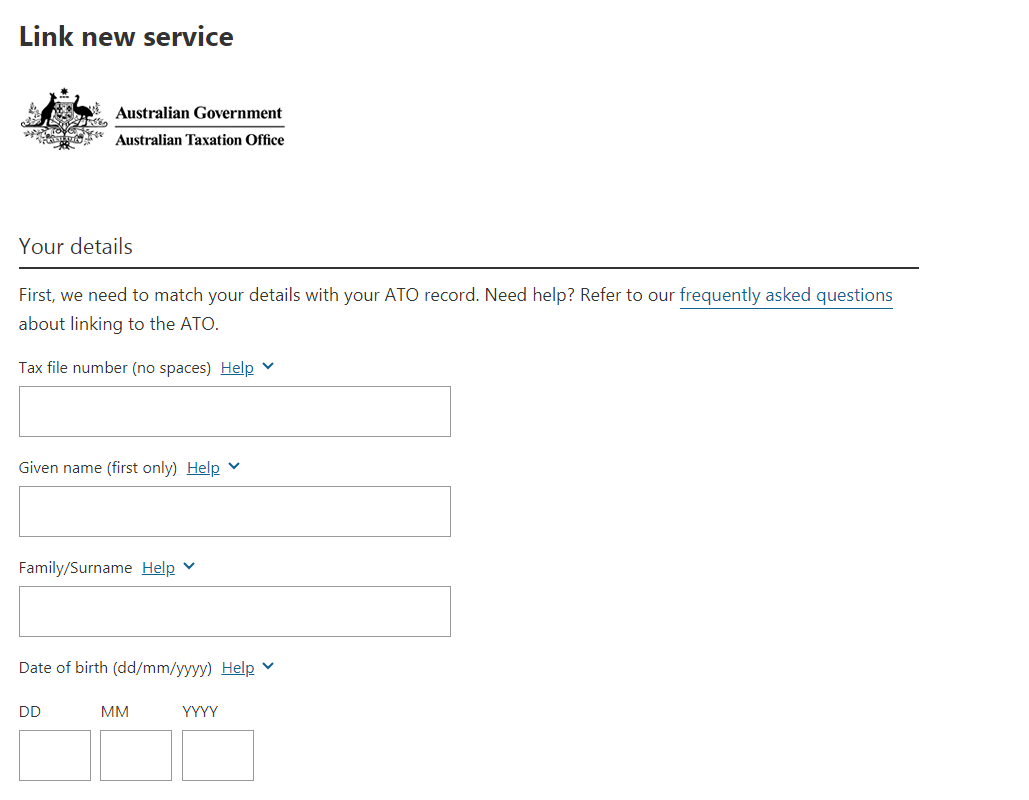
Task: Focus the Given name text box
Action: [x=235, y=511]
